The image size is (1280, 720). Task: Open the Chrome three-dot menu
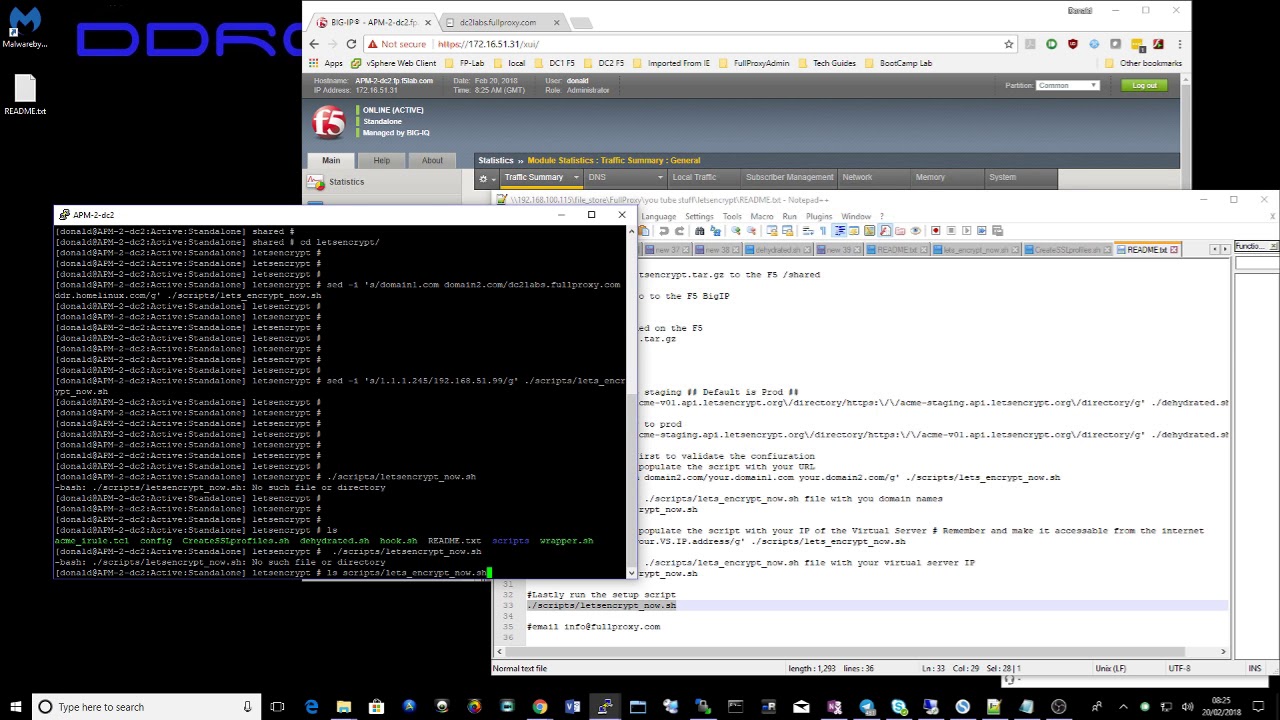tap(1180, 44)
